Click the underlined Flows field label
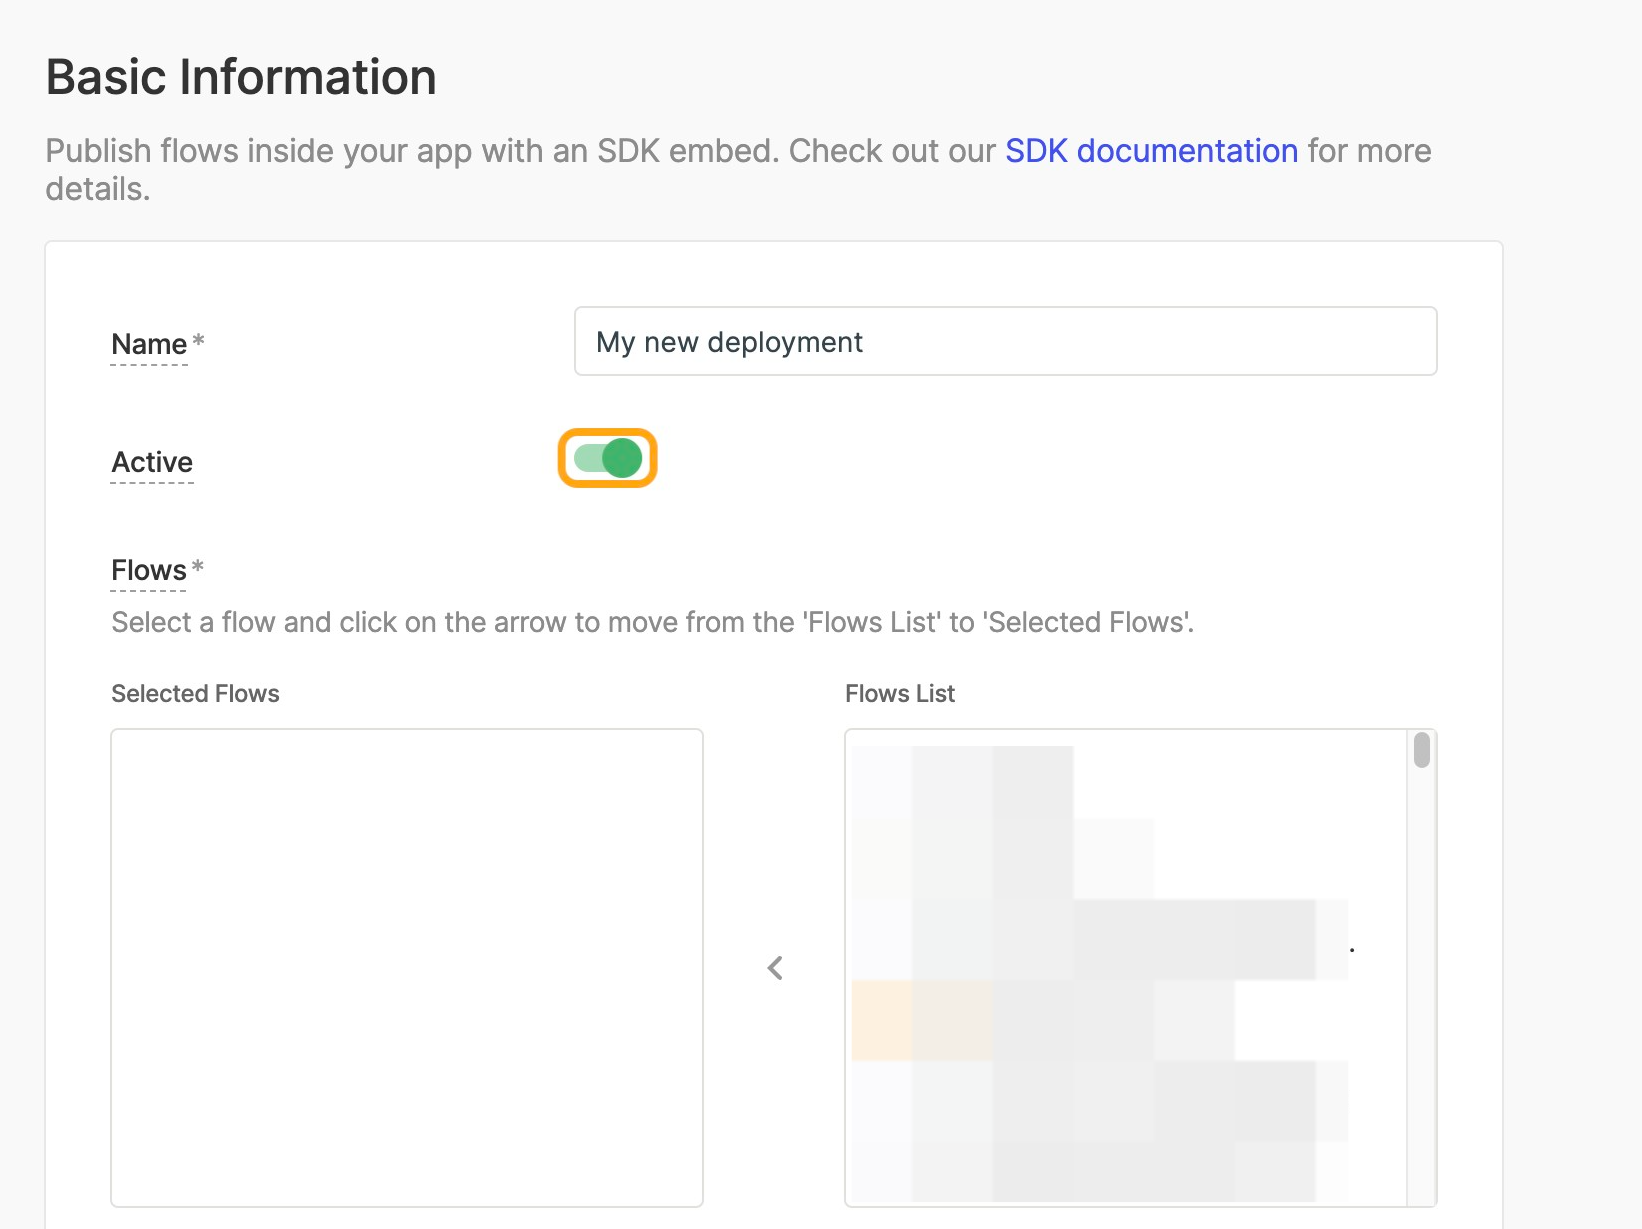The width and height of the screenshot is (1642, 1229). [149, 571]
